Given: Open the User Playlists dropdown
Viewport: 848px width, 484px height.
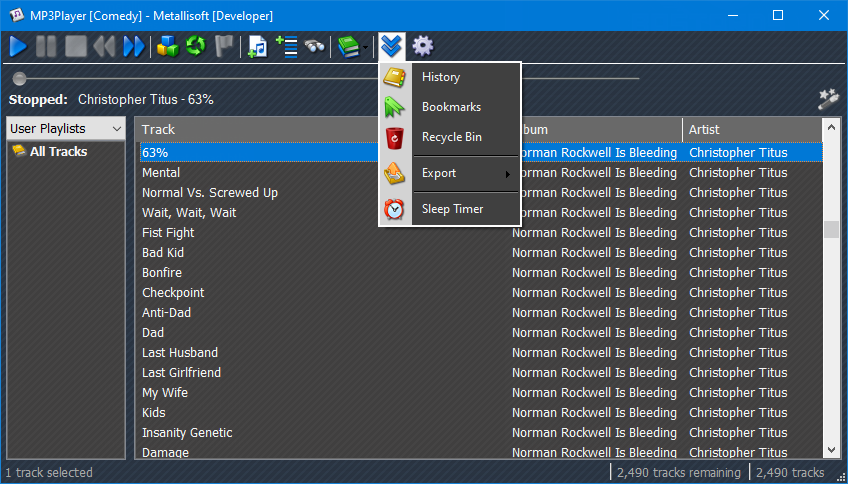Looking at the screenshot, I should coord(66,128).
